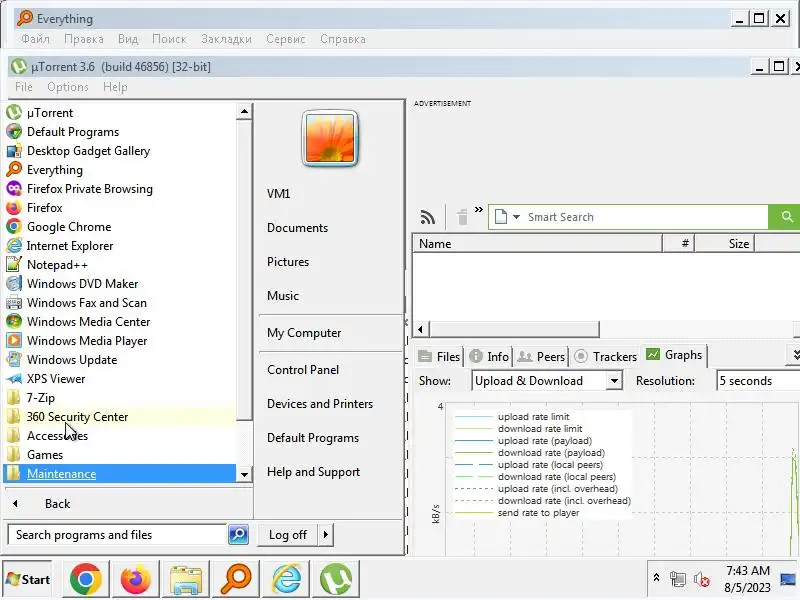Viewport: 800px width, 600px height.
Task: Open the Сервис menu in Everything window
Action: point(286,39)
